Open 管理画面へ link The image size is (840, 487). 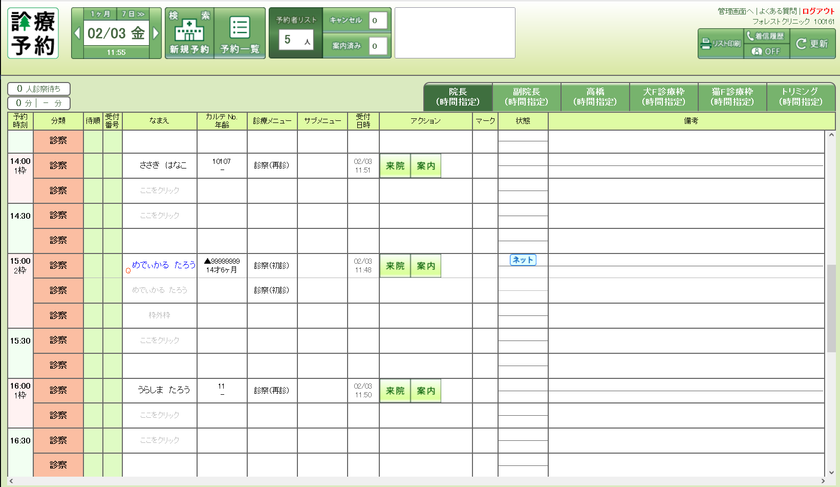click(735, 11)
